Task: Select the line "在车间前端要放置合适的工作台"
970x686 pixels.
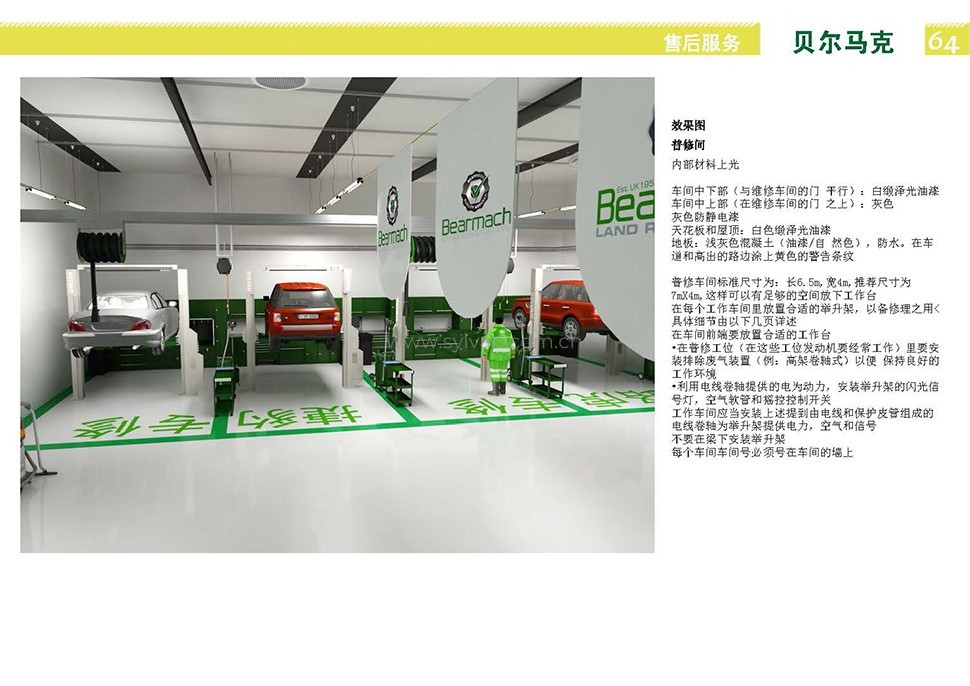Action: (751, 335)
